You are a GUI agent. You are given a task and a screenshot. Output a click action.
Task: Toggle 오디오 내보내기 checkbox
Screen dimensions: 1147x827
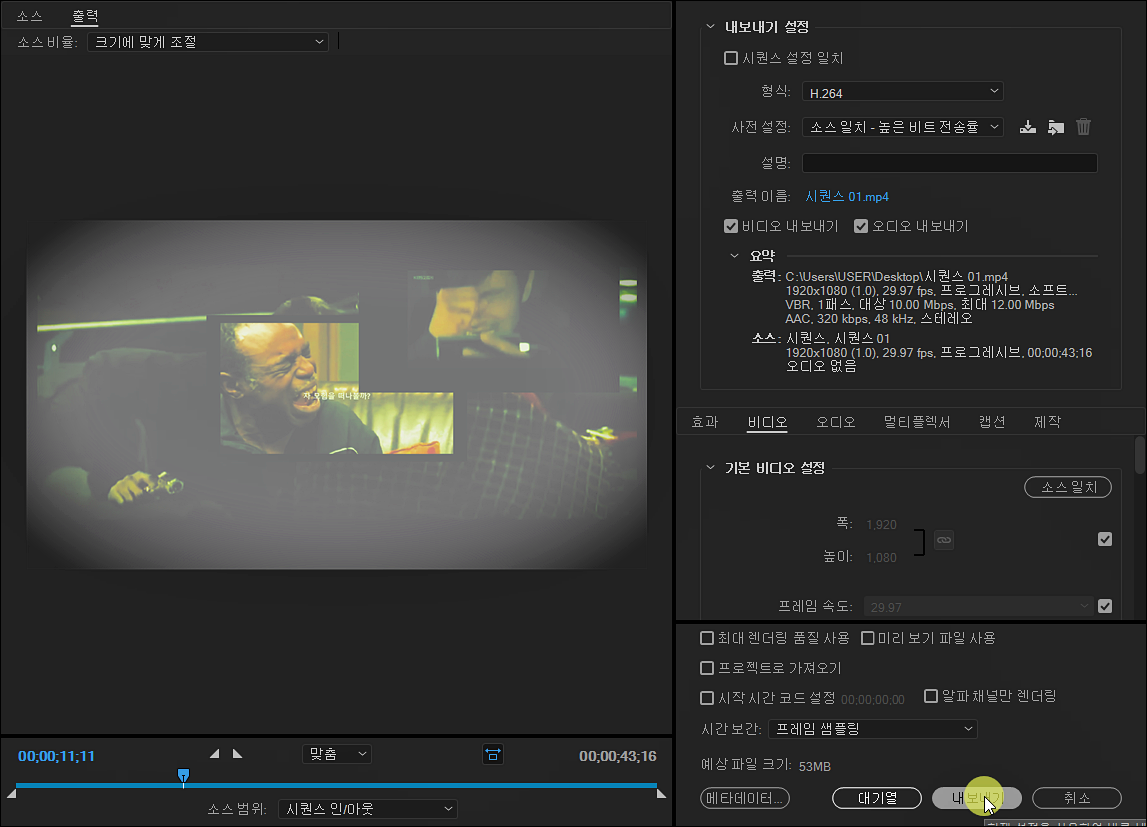861,226
